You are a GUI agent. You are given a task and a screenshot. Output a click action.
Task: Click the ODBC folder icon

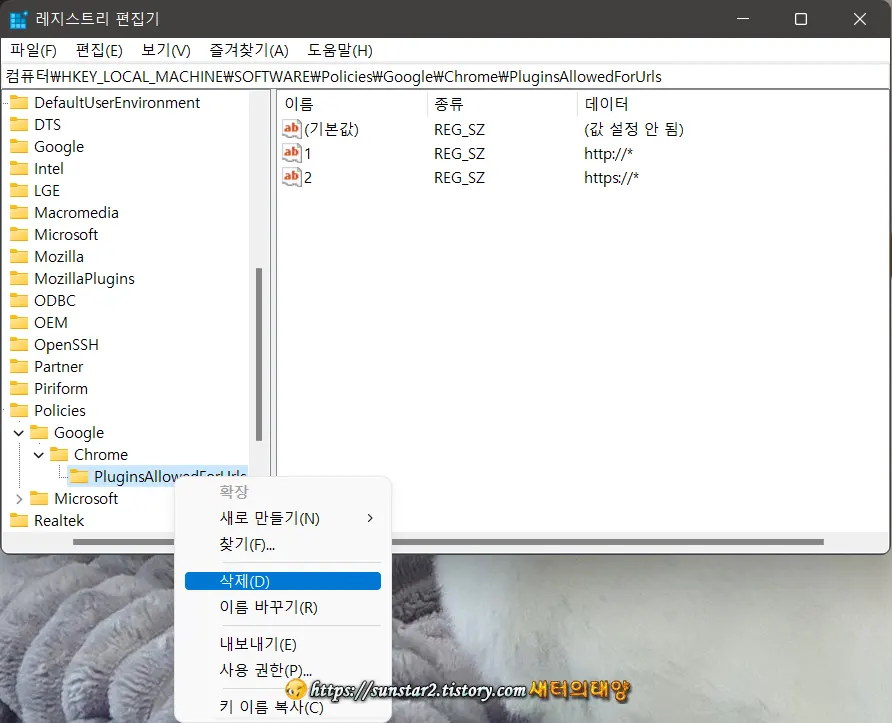click(19, 301)
